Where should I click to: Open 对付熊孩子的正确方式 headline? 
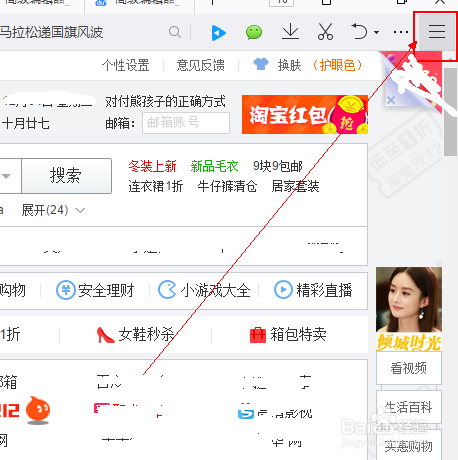tap(165, 101)
